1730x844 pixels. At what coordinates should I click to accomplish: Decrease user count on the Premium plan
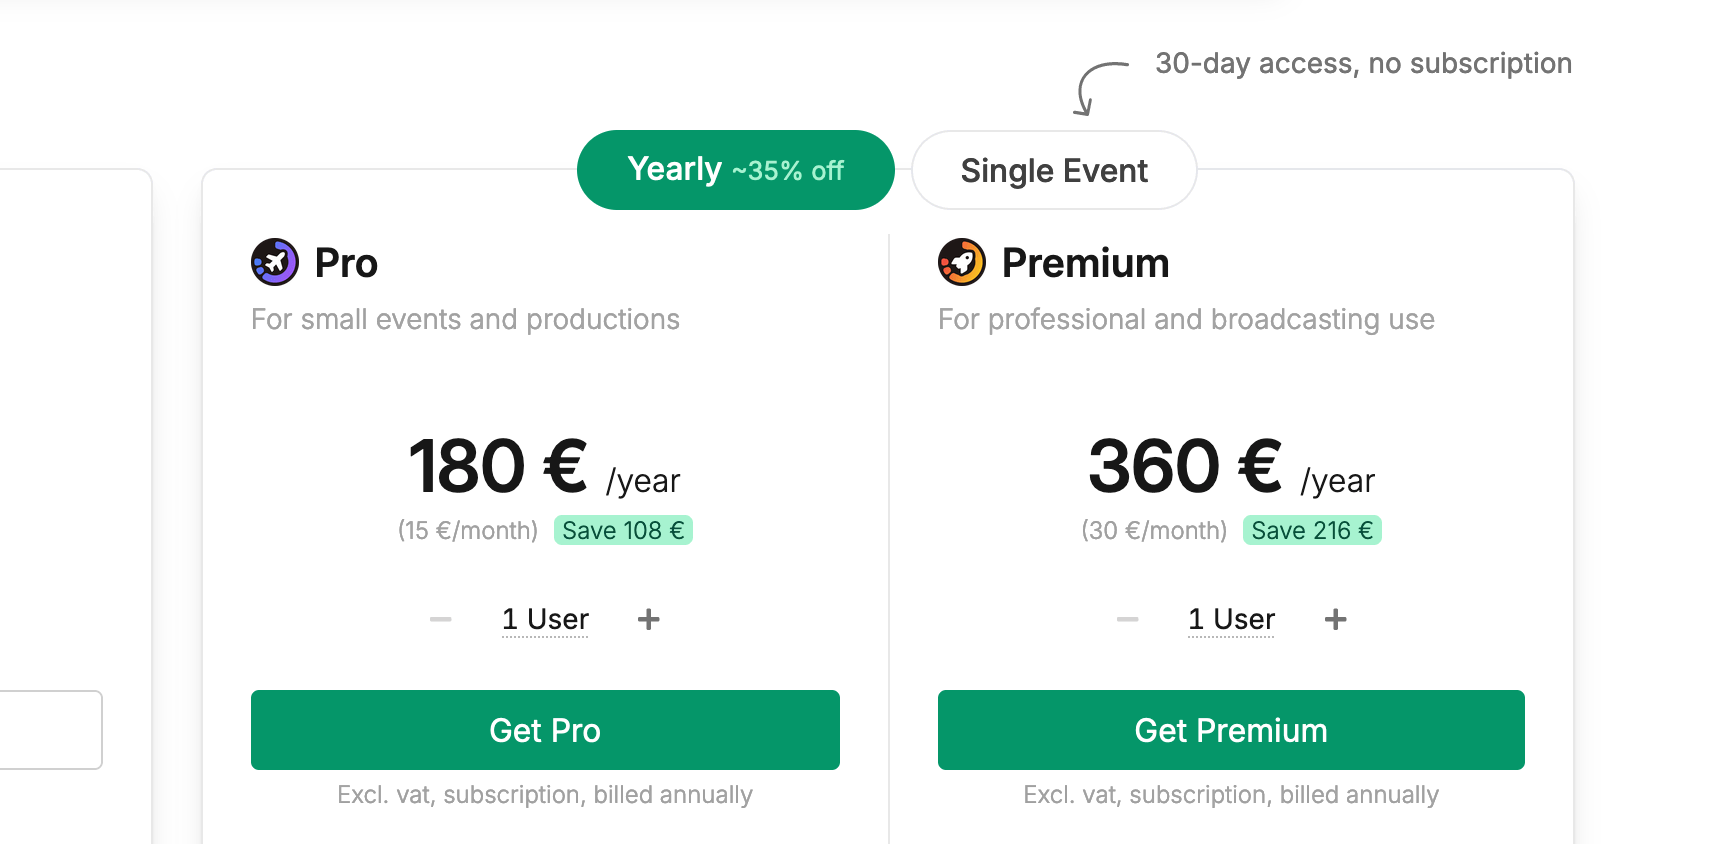click(1127, 619)
